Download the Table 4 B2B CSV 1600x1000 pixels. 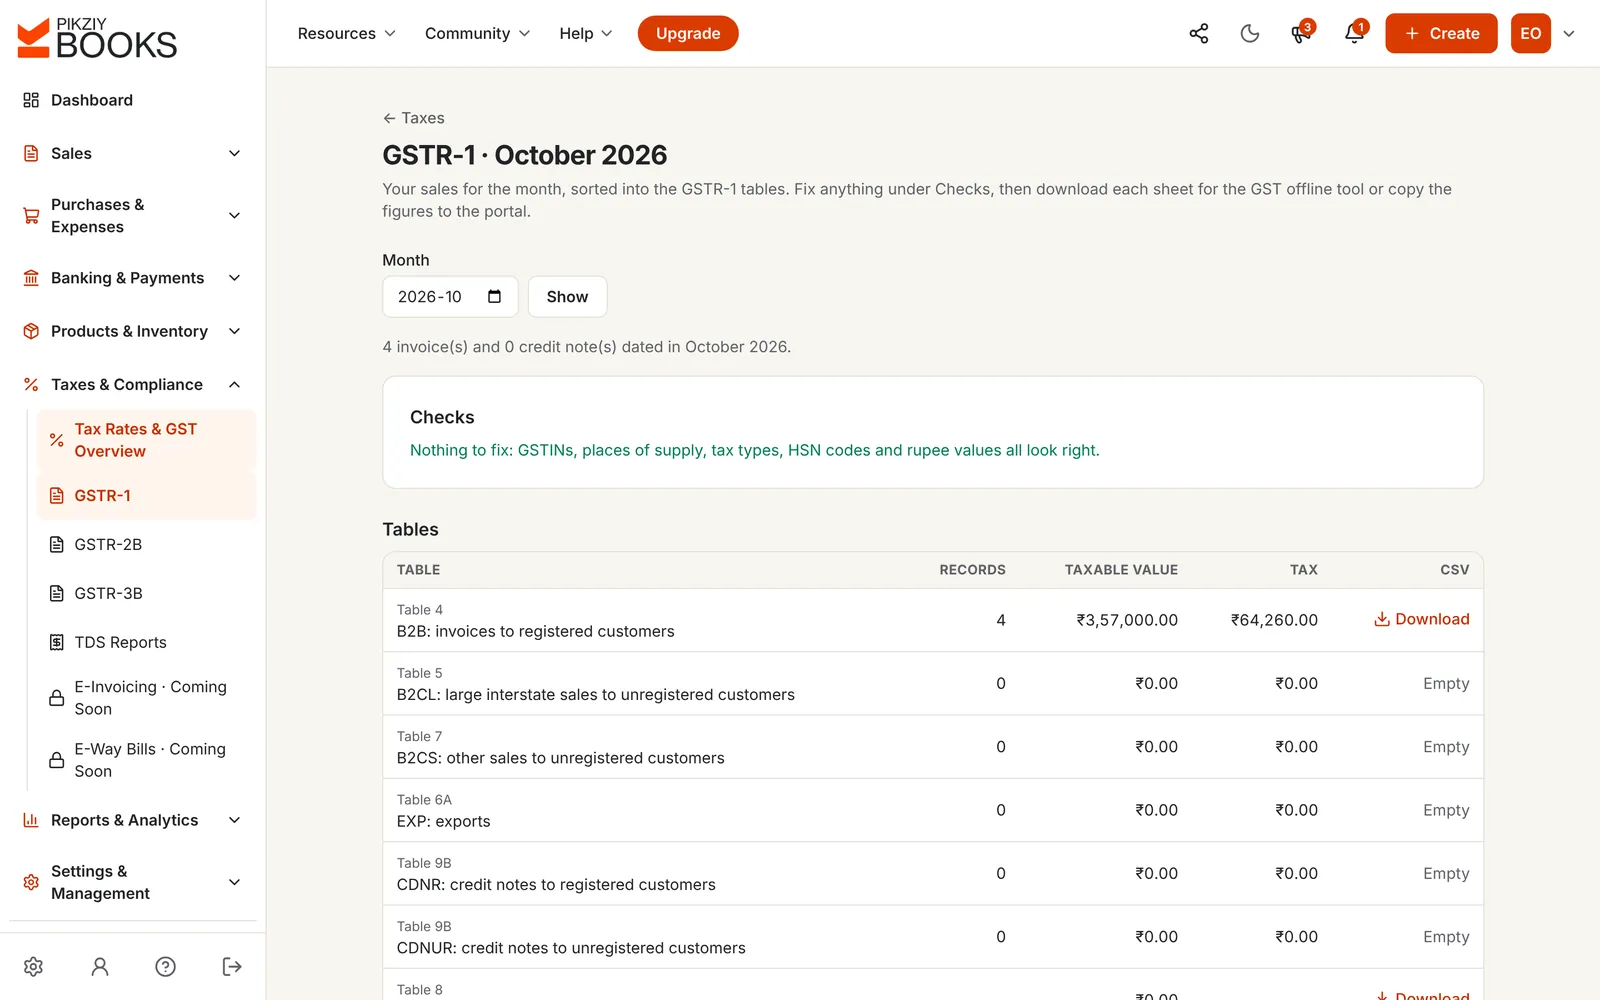[x=1421, y=619]
